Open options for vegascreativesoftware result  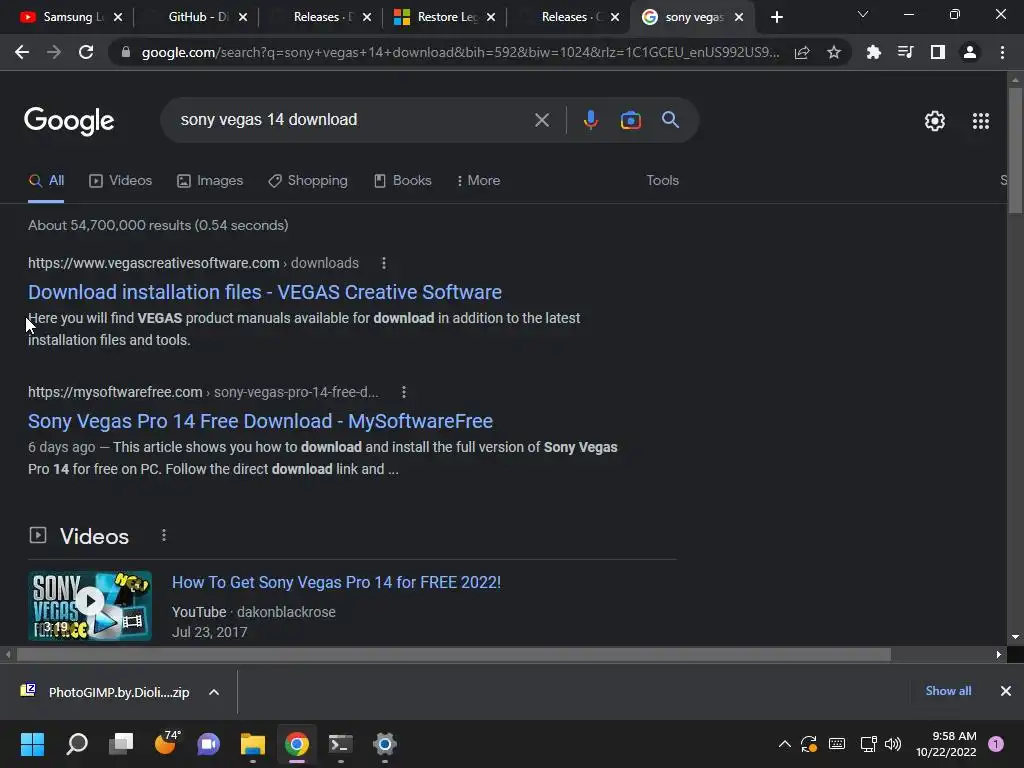click(x=383, y=263)
